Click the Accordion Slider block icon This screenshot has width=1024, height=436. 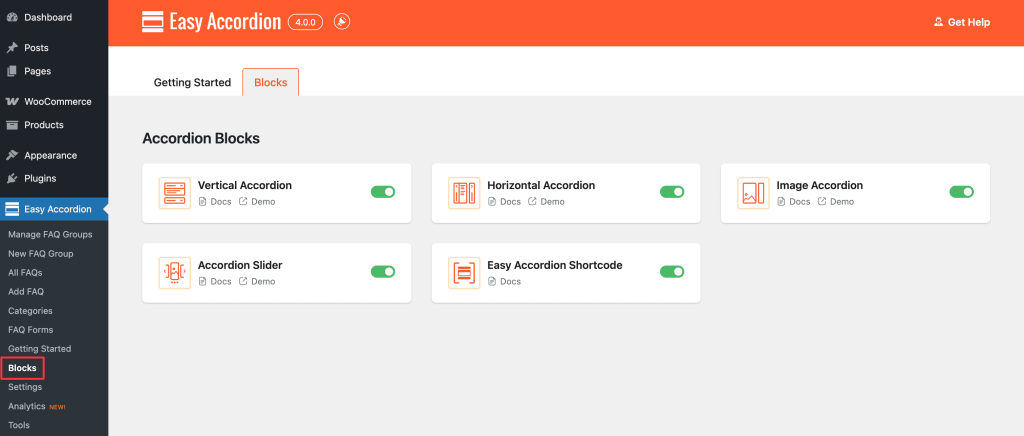pyautogui.click(x=174, y=273)
